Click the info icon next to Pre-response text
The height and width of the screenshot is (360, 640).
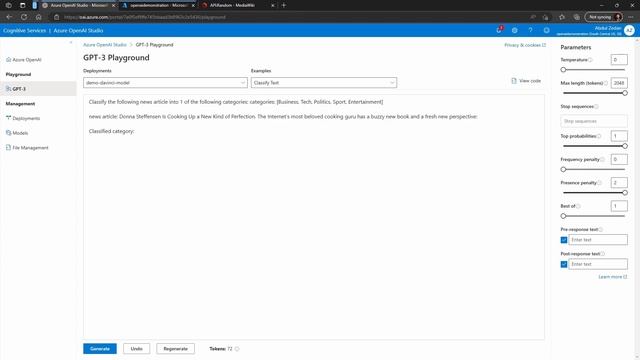coord(601,229)
